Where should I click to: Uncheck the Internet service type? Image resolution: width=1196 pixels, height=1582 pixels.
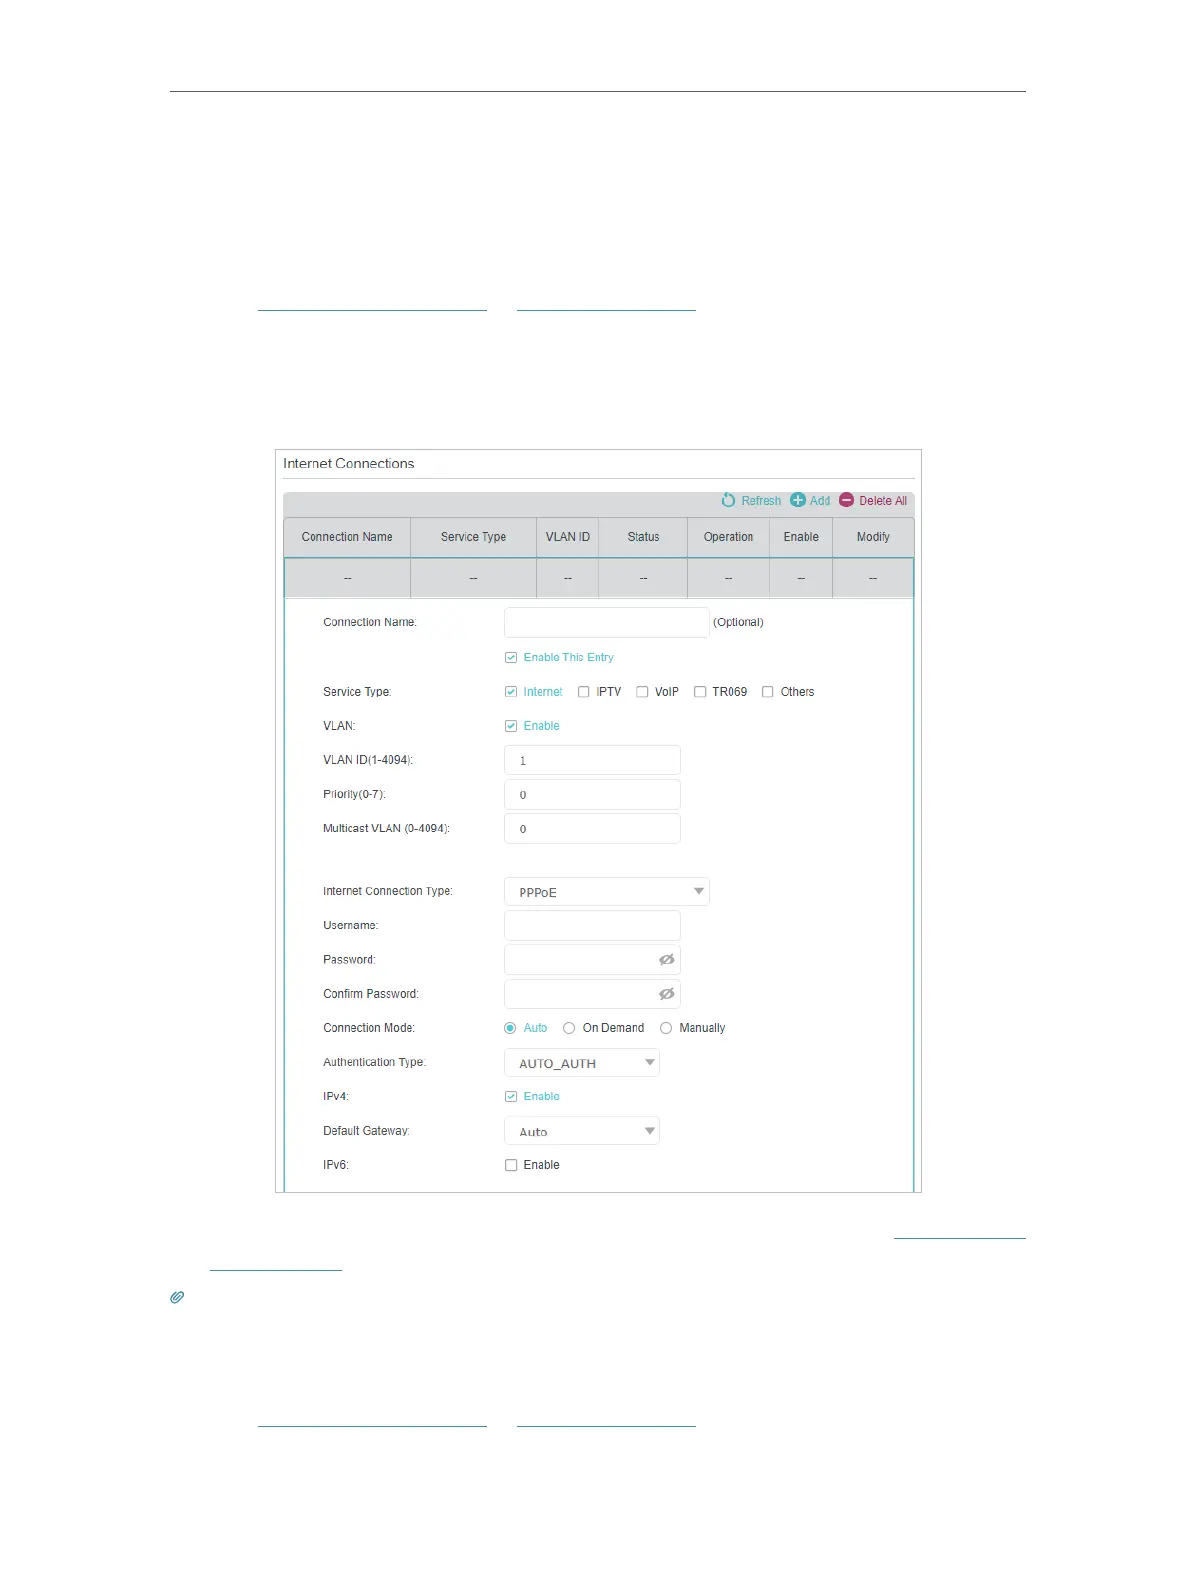(511, 692)
